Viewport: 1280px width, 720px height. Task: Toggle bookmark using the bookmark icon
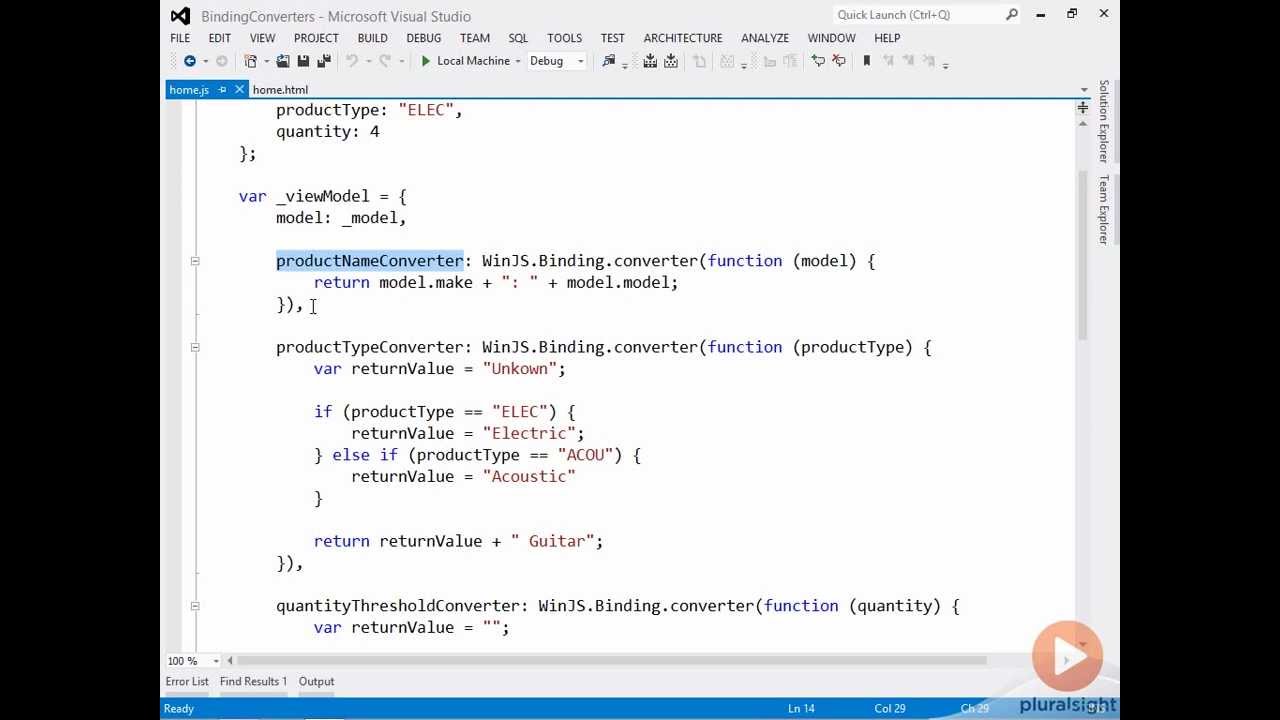point(866,61)
